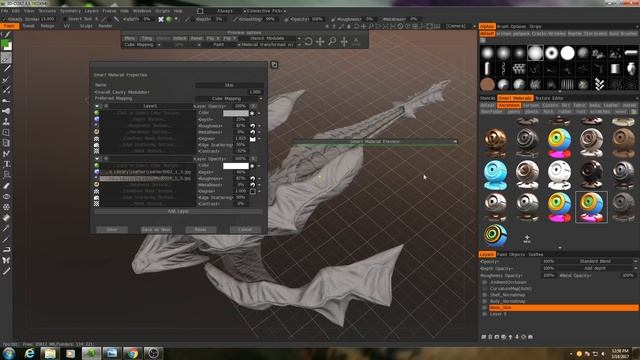
Task: Toggle the Invert Tool checkbox
Action: pos(65,19)
